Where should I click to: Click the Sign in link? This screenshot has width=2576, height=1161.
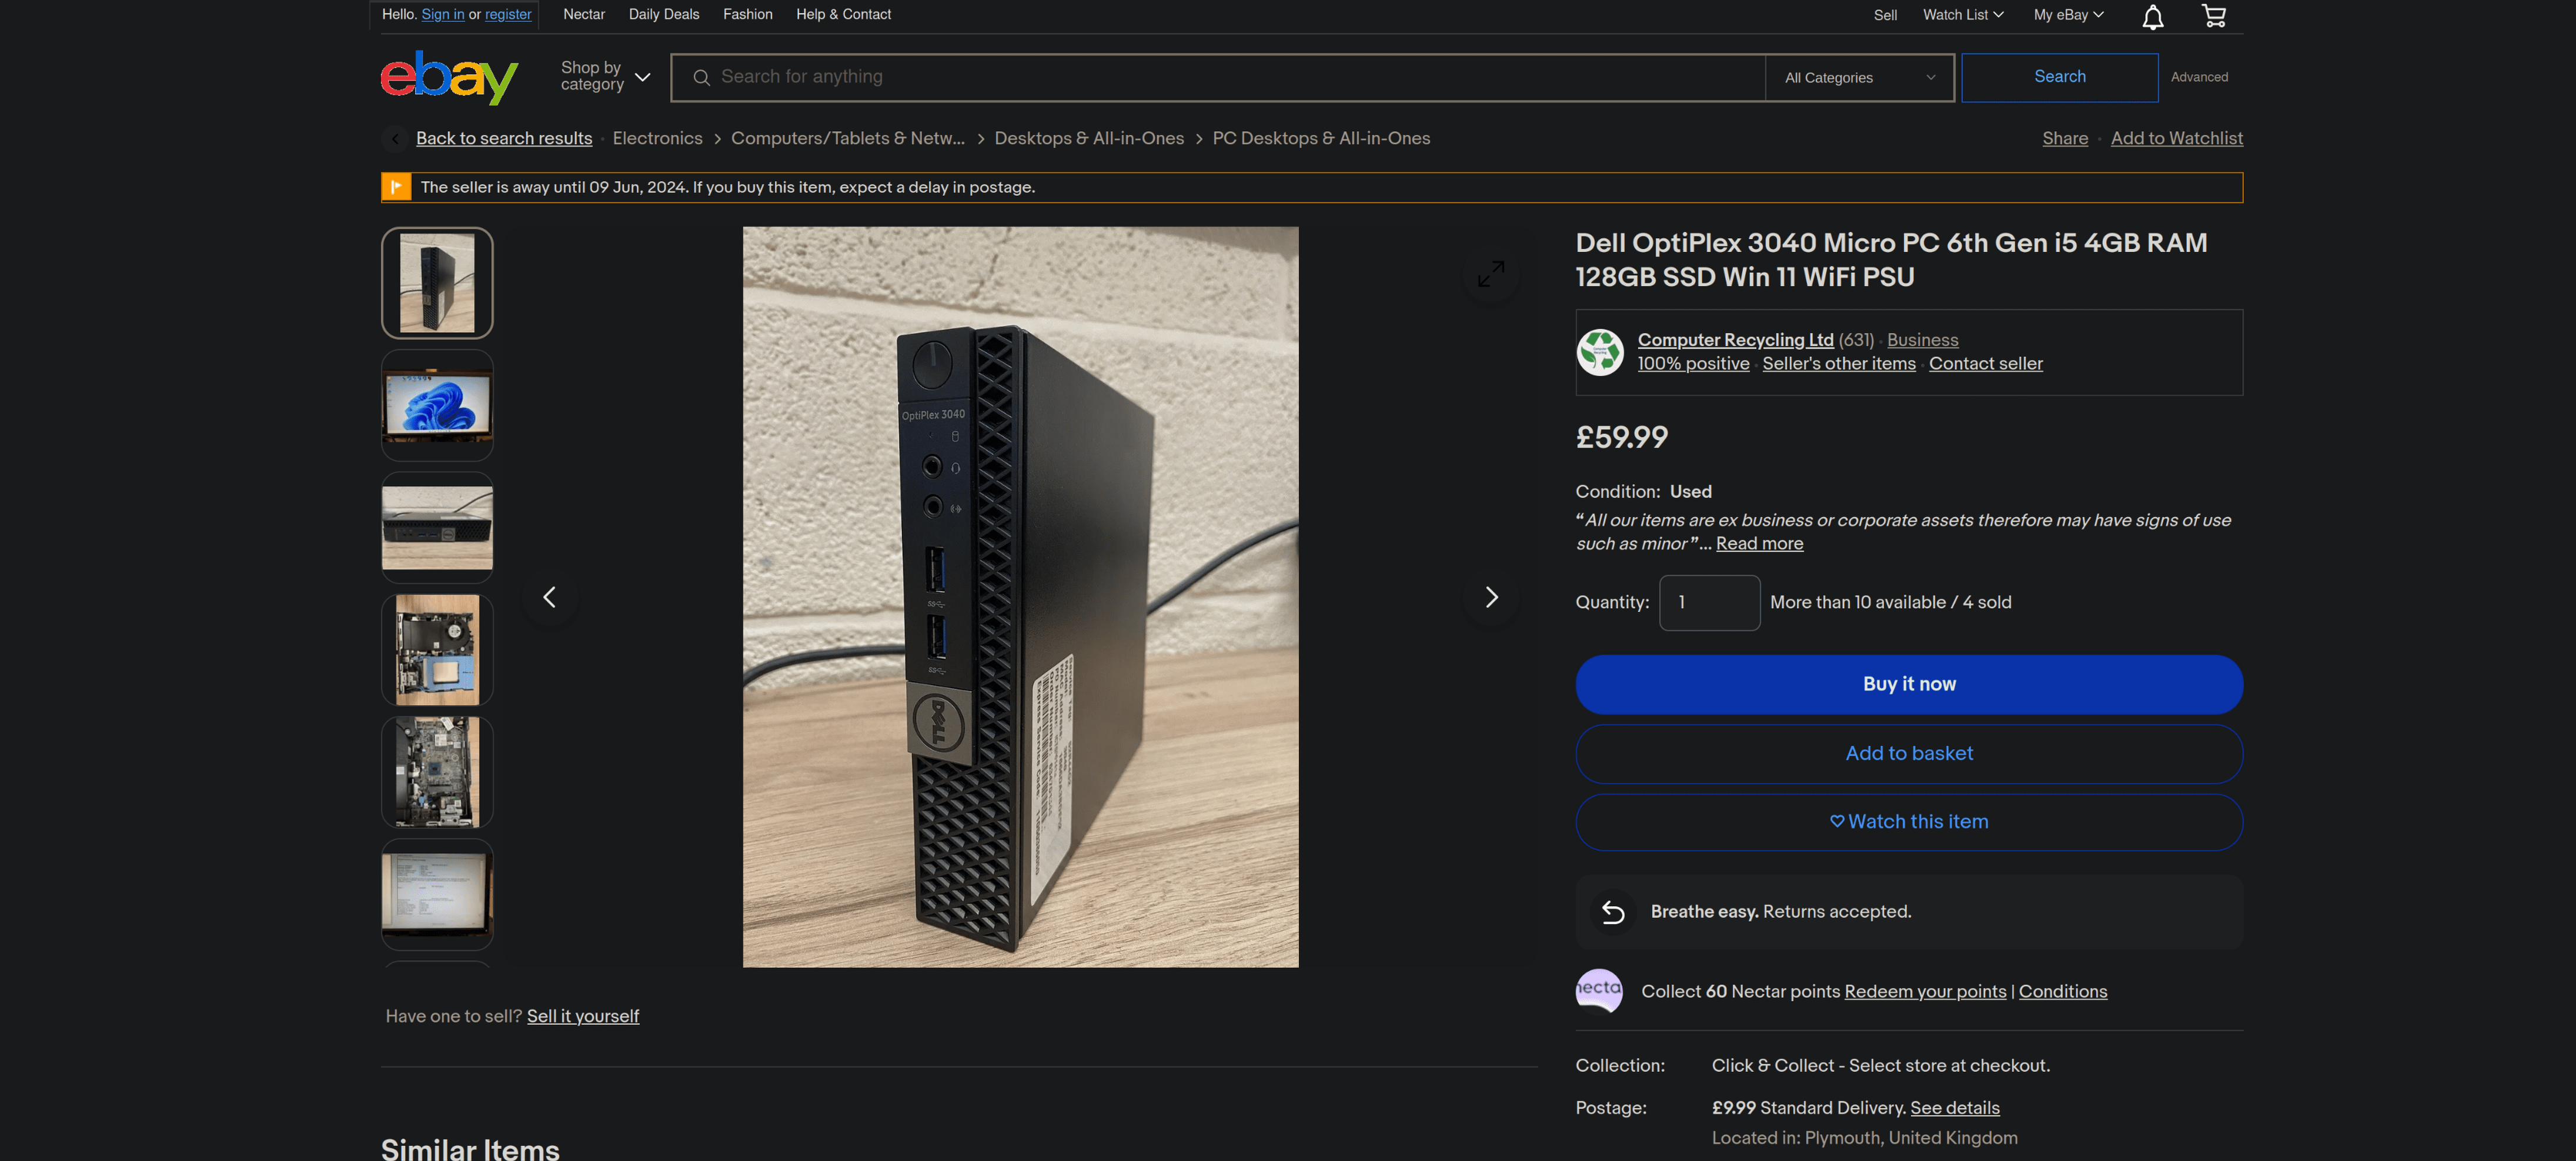point(442,14)
